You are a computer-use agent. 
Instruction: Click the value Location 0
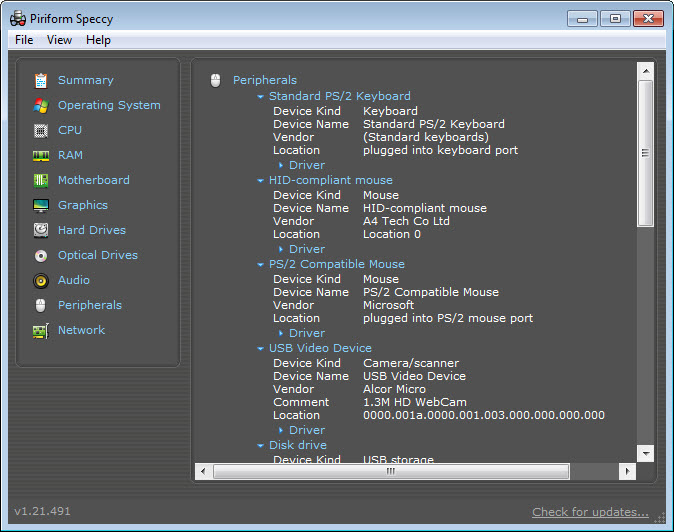pos(392,235)
